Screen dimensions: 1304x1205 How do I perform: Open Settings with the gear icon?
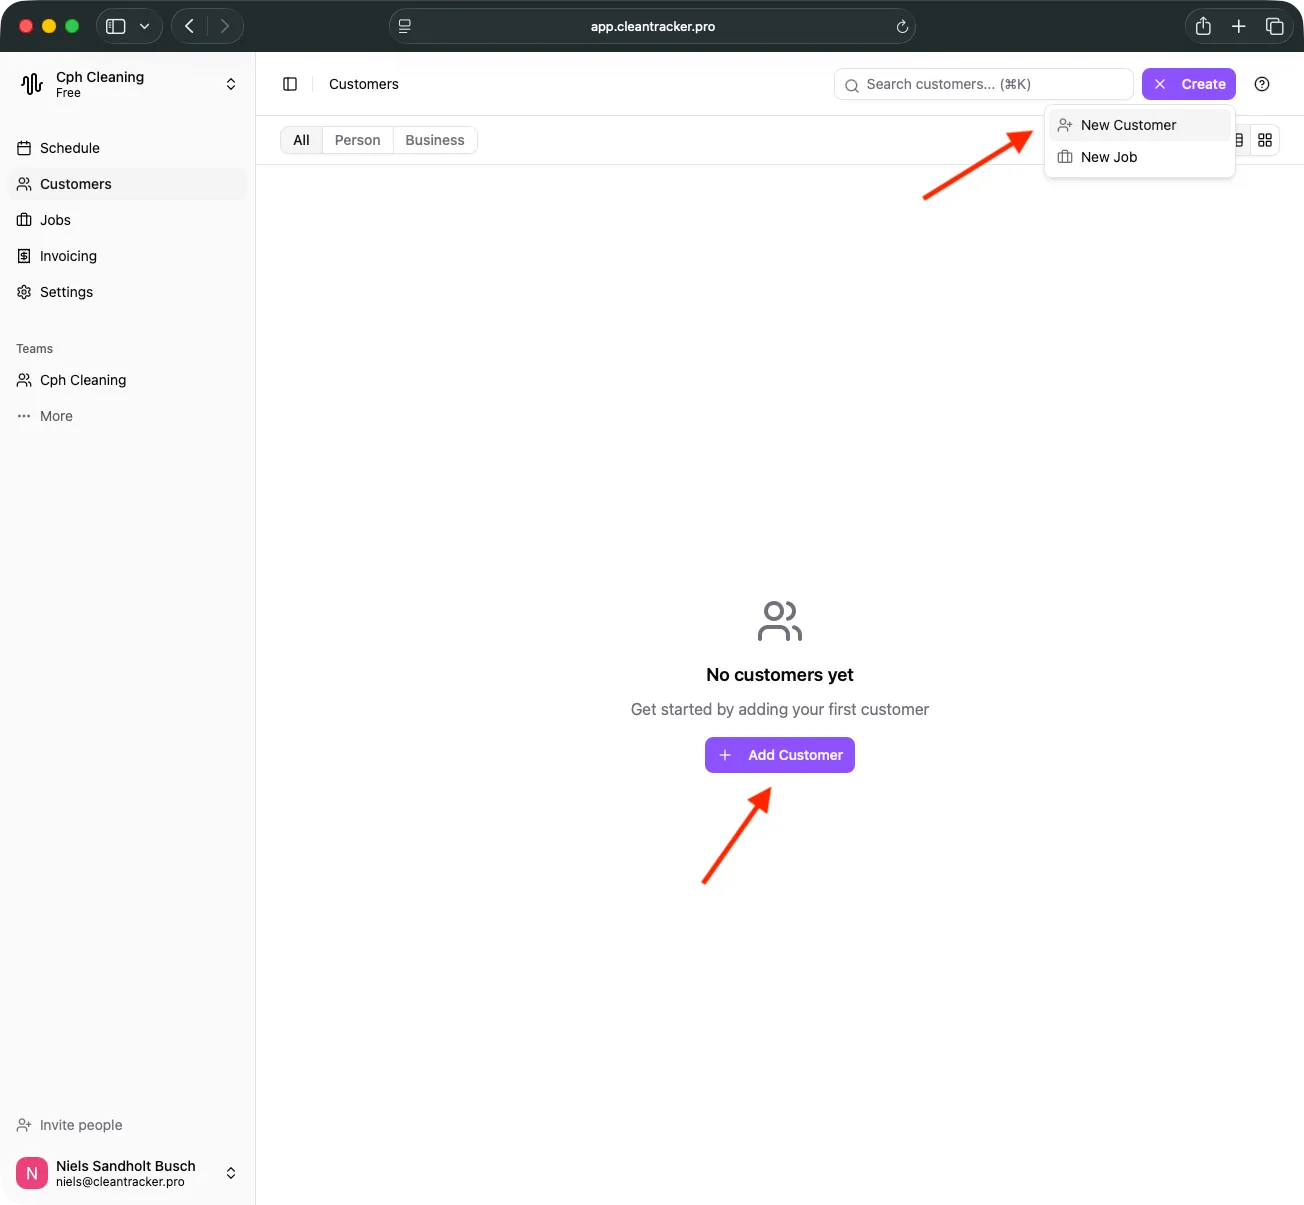[23, 292]
